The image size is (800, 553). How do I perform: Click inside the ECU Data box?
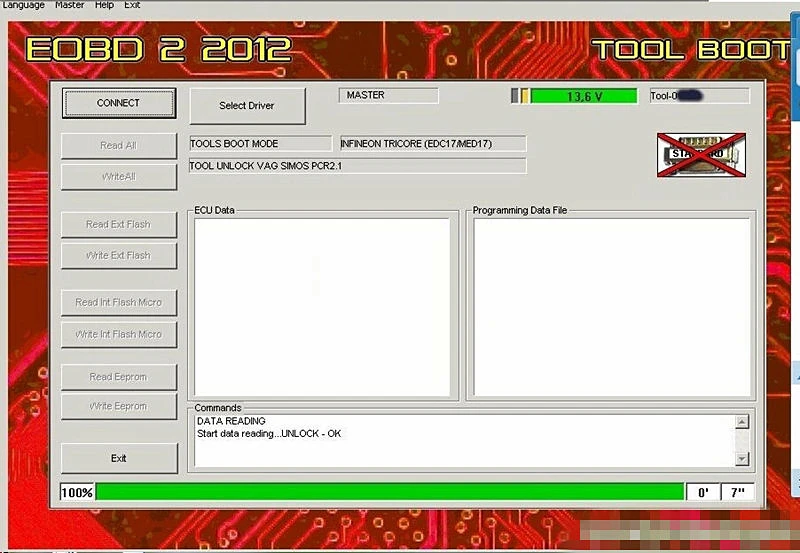click(322, 308)
